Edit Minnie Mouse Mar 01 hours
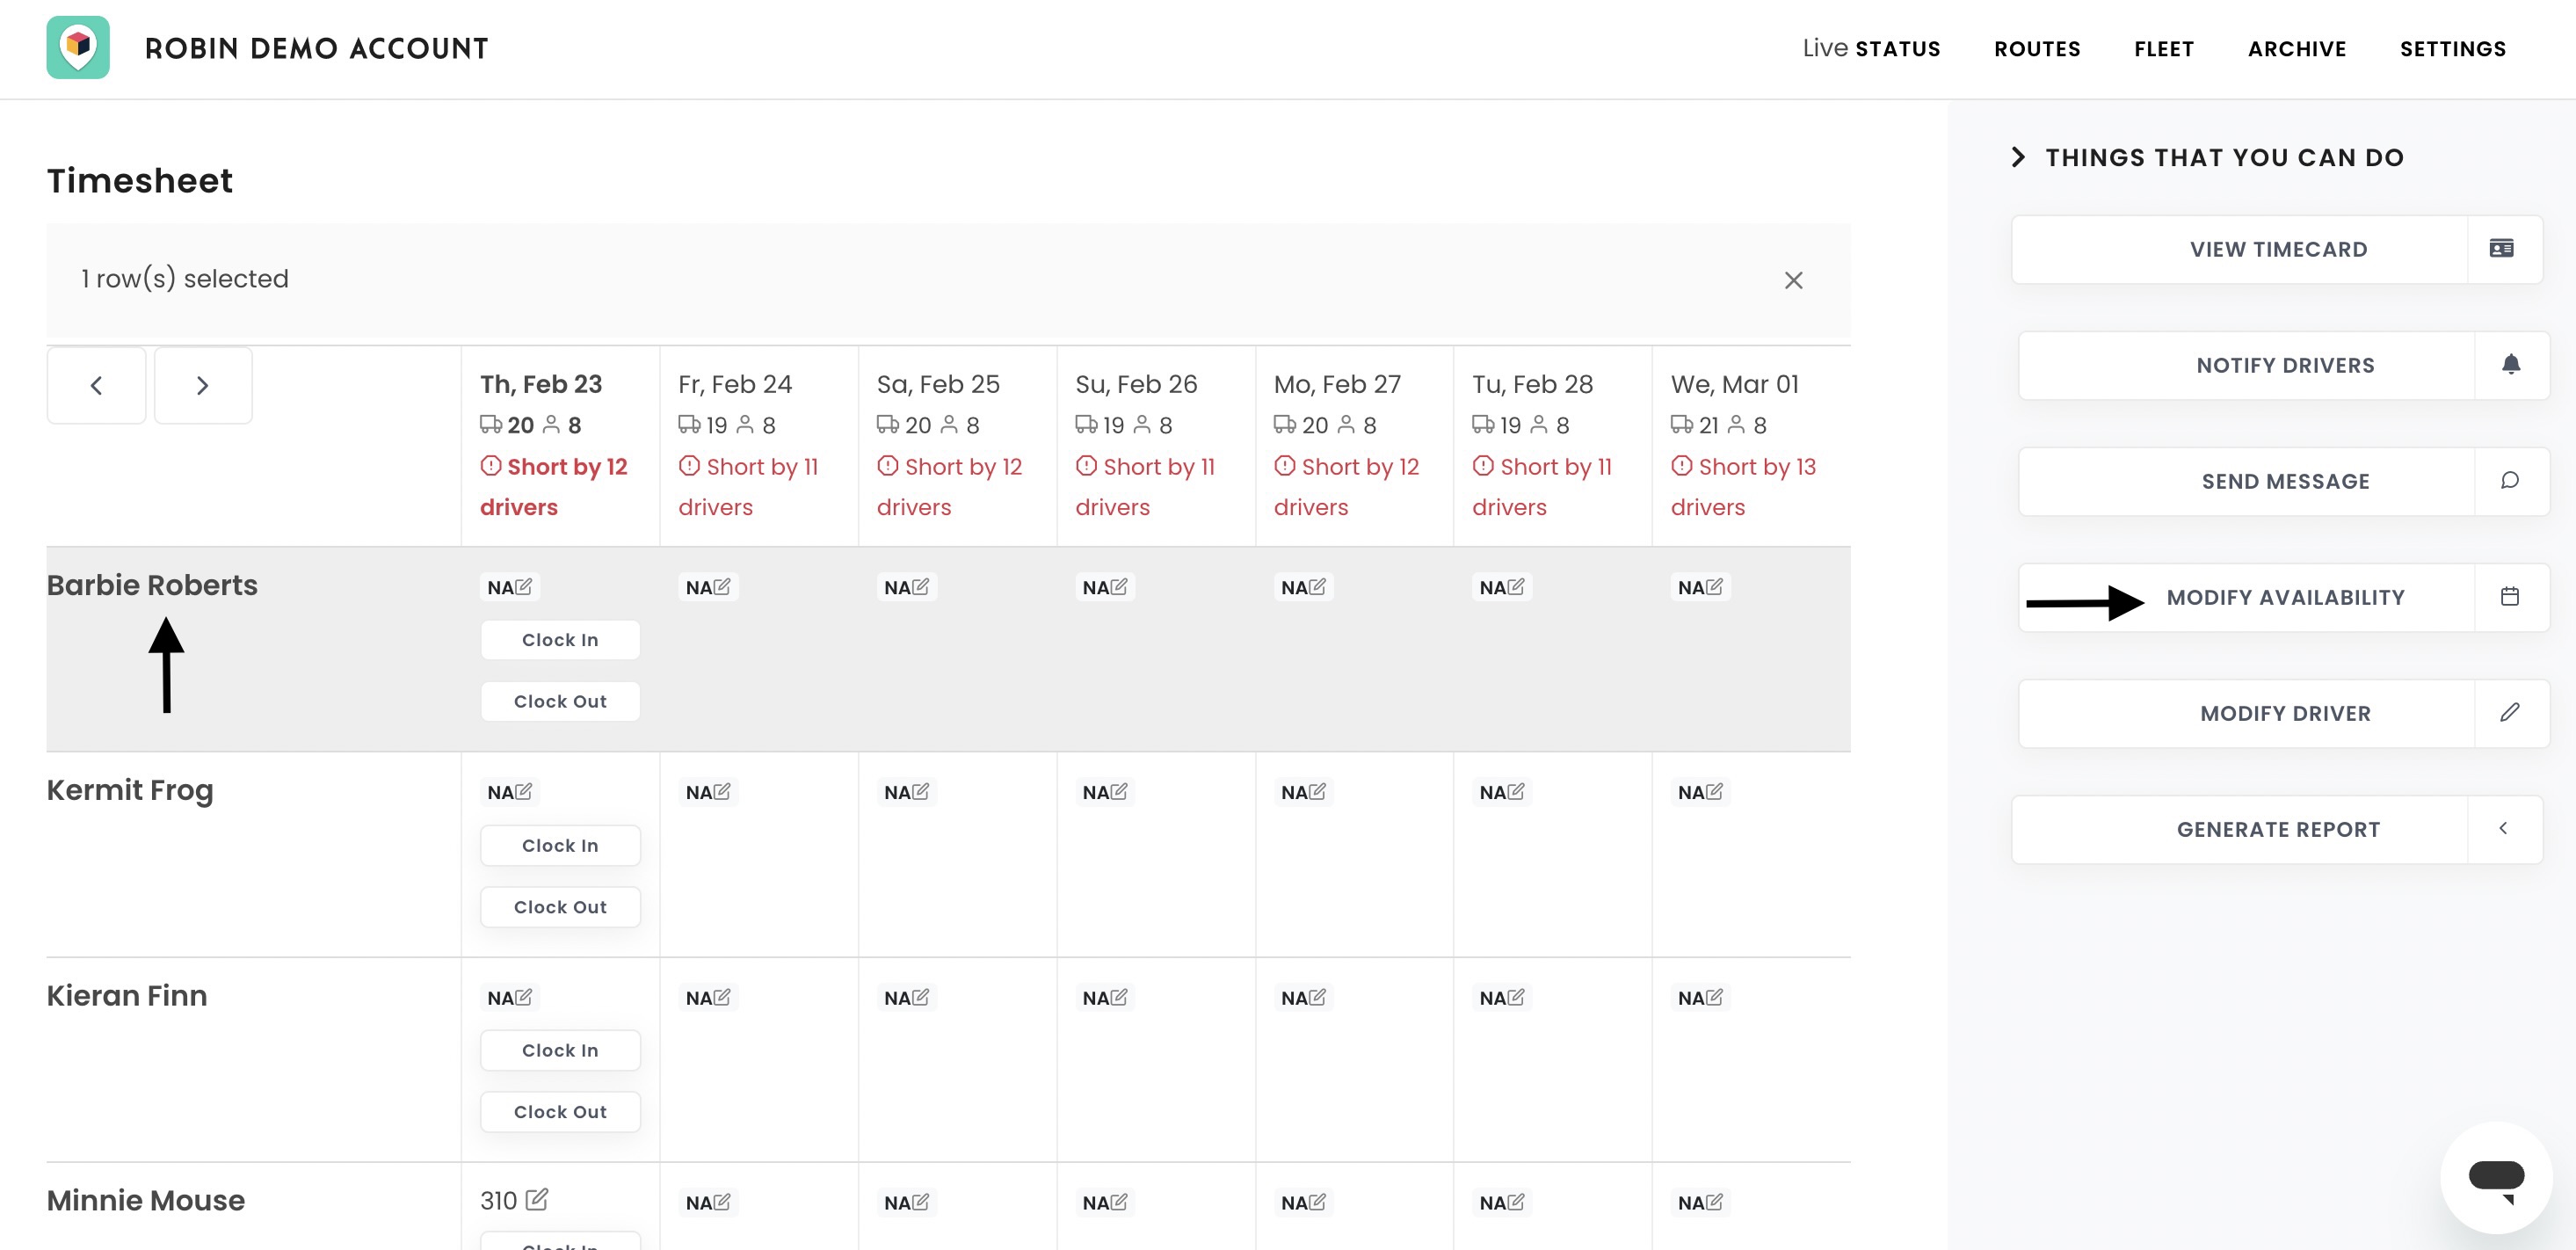Viewport: 2576px width, 1250px height. click(1714, 1202)
